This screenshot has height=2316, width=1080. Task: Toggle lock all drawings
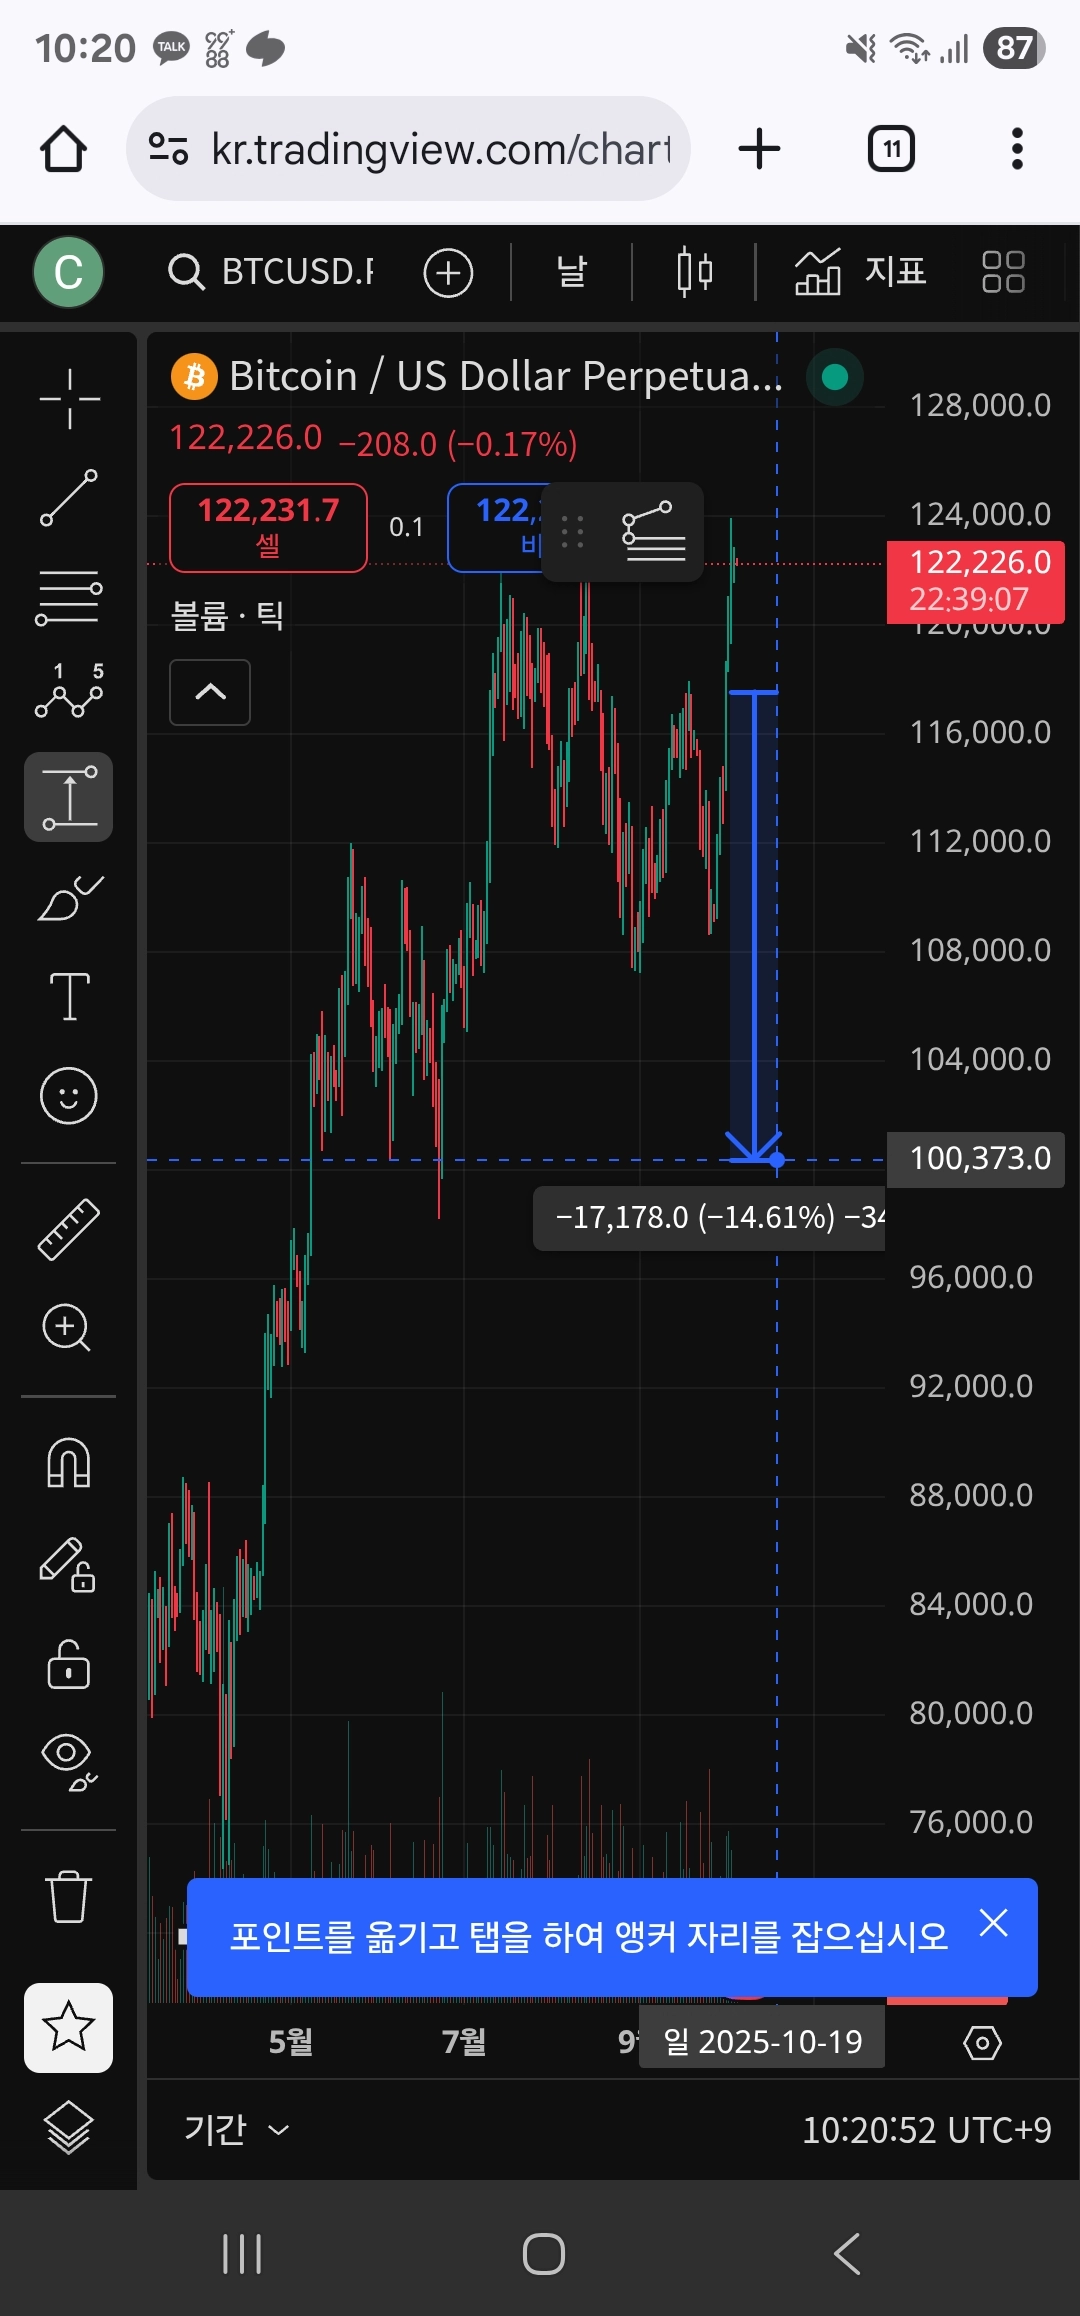click(69, 1665)
